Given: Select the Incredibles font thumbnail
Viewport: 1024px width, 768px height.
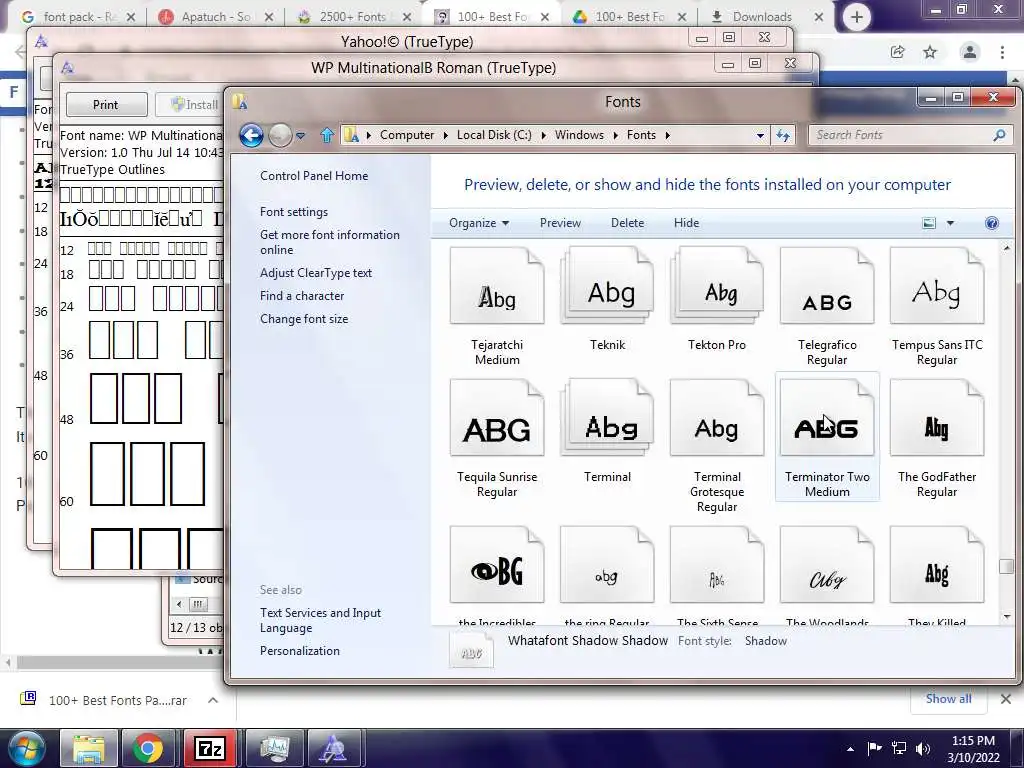Looking at the screenshot, I should click(497, 565).
